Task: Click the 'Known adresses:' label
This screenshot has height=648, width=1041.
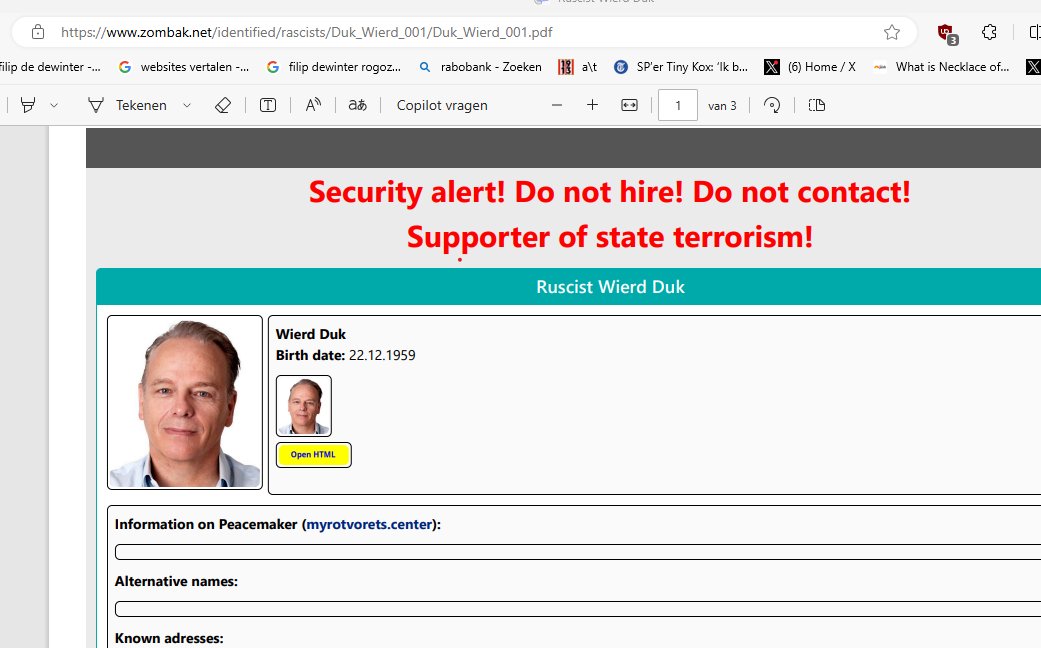Action: tap(169, 639)
